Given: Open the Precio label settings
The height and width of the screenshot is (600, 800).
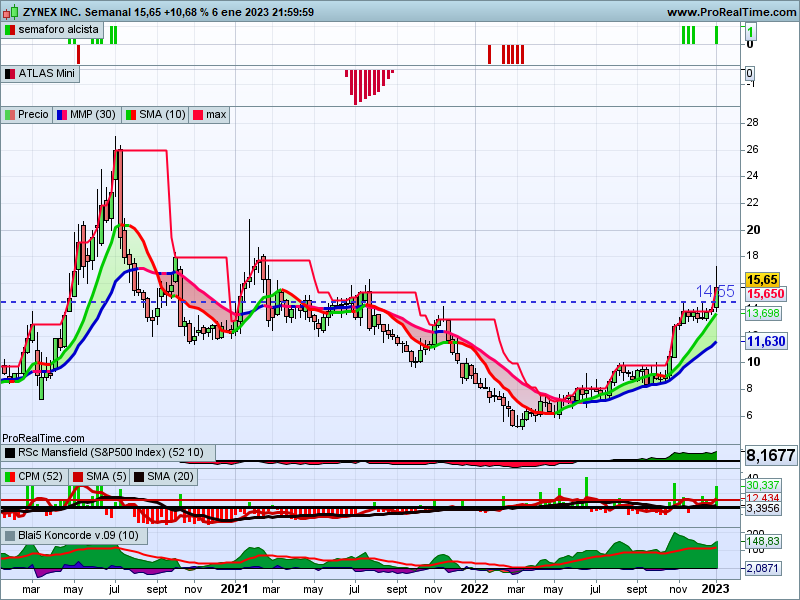Looking at the screenshot, I should [27, 115].
